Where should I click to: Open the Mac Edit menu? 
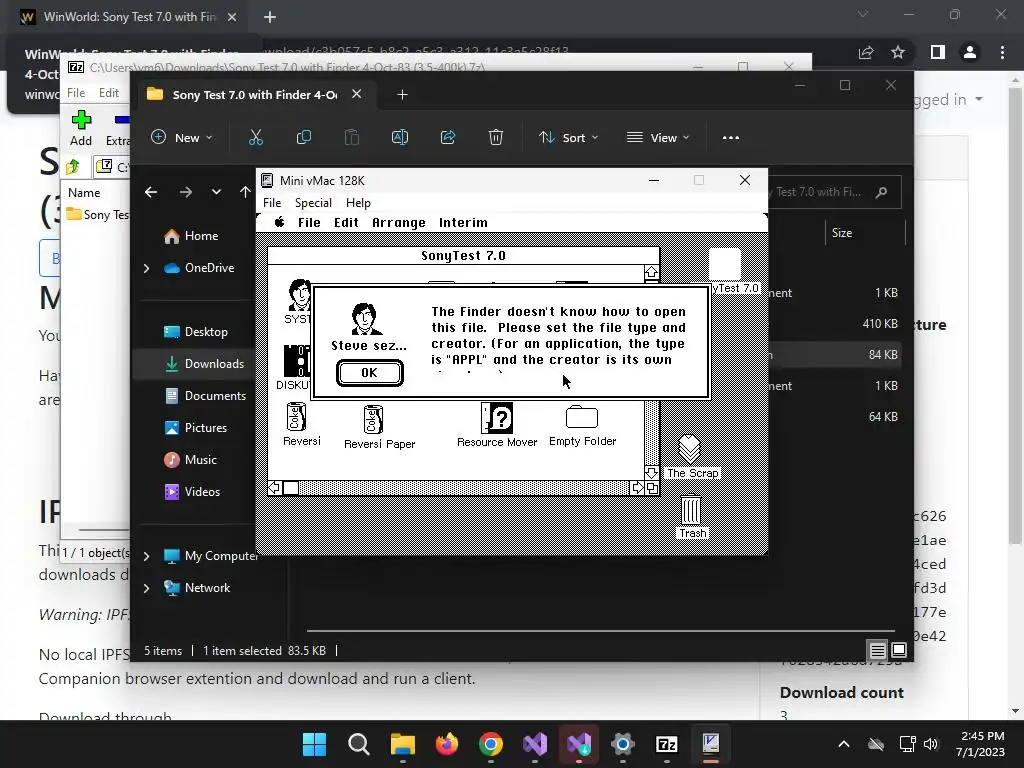(x=346, y=223)
